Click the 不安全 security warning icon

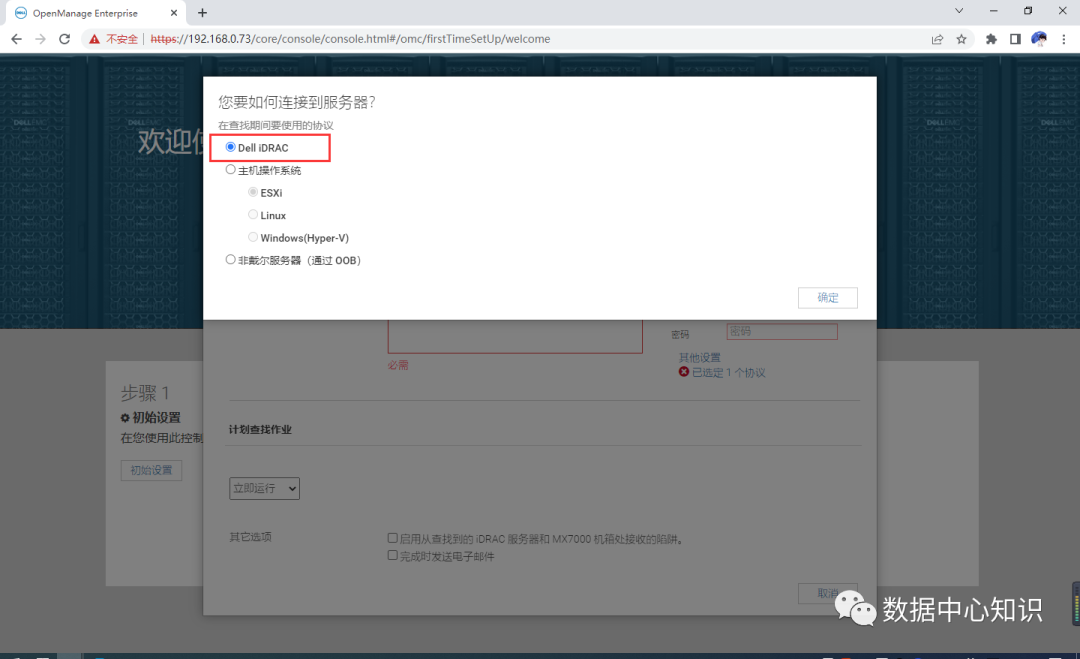tap(94, 39)
